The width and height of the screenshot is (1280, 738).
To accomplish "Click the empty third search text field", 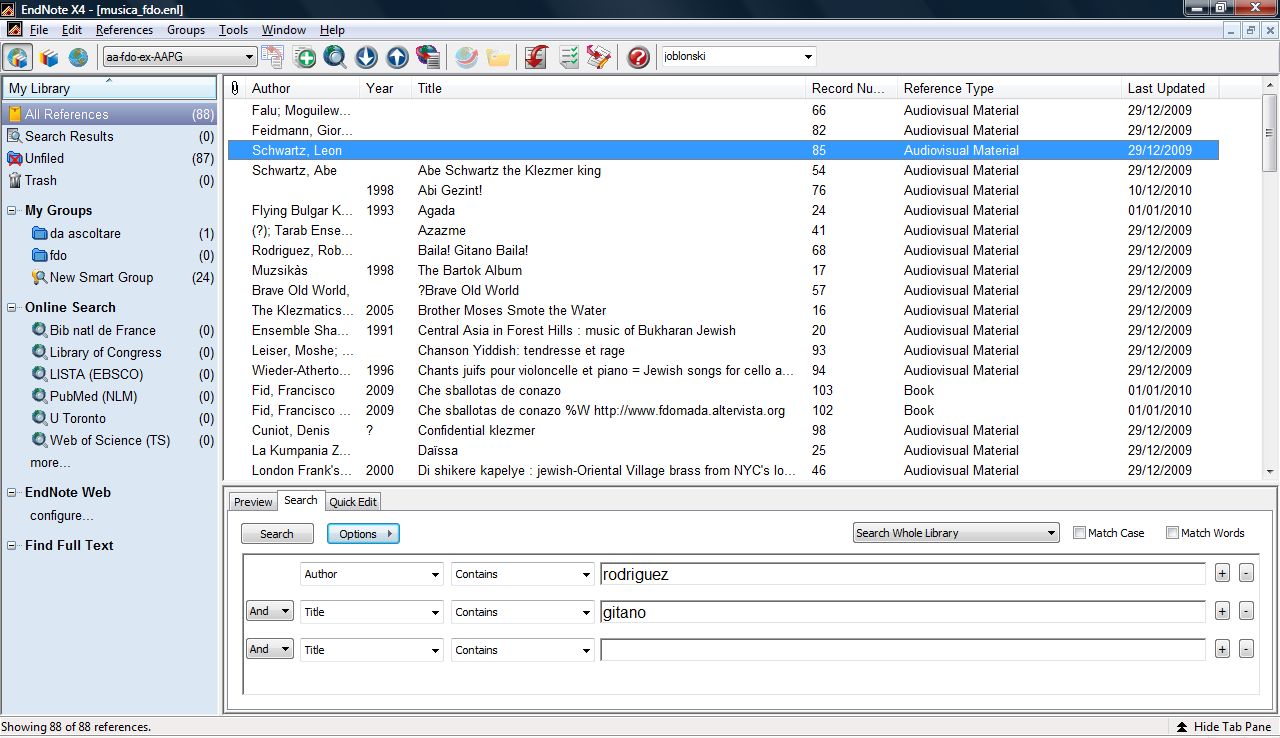I will [x=903, y=649].
